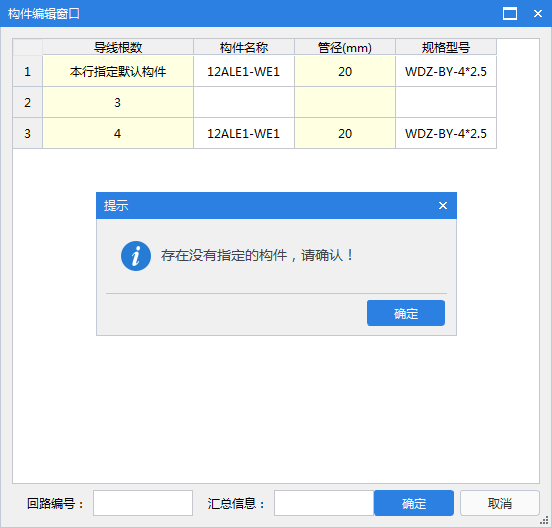Viewport: 552px width, 528px height.
Task: Click row 3 管径 cell 20
Action: coord(345,133)
